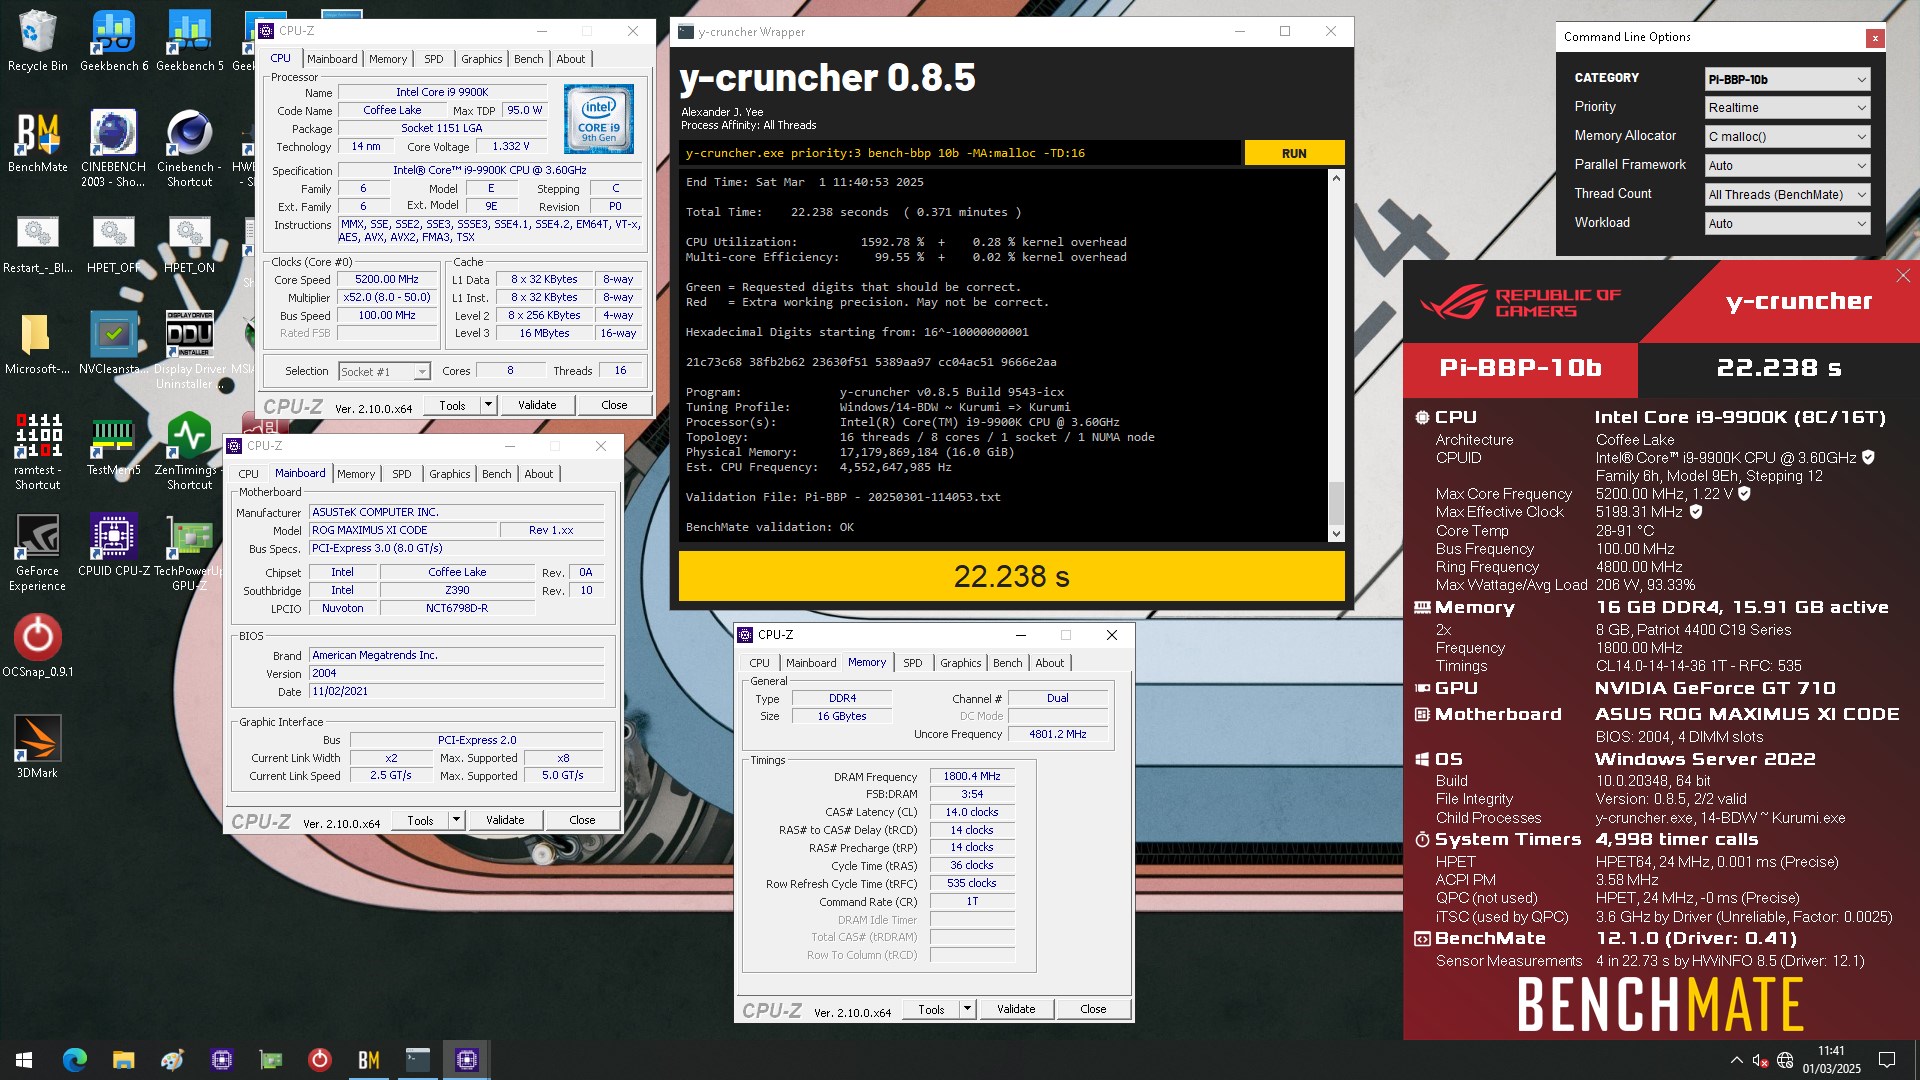Image resolution: width=1920 pixels, height=1080 pixels.
Task: Open Graphics tab in CPU-Z Memory window
Action: (x=961, y=663)
